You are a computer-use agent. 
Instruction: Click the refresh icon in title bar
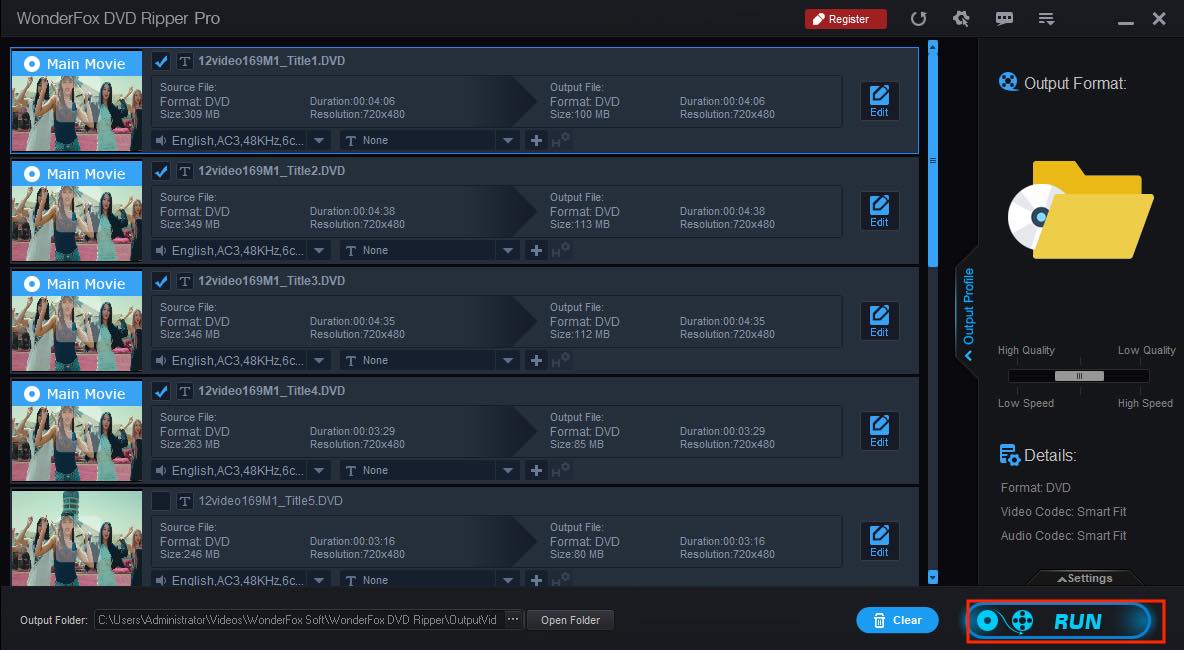(918, 19)
